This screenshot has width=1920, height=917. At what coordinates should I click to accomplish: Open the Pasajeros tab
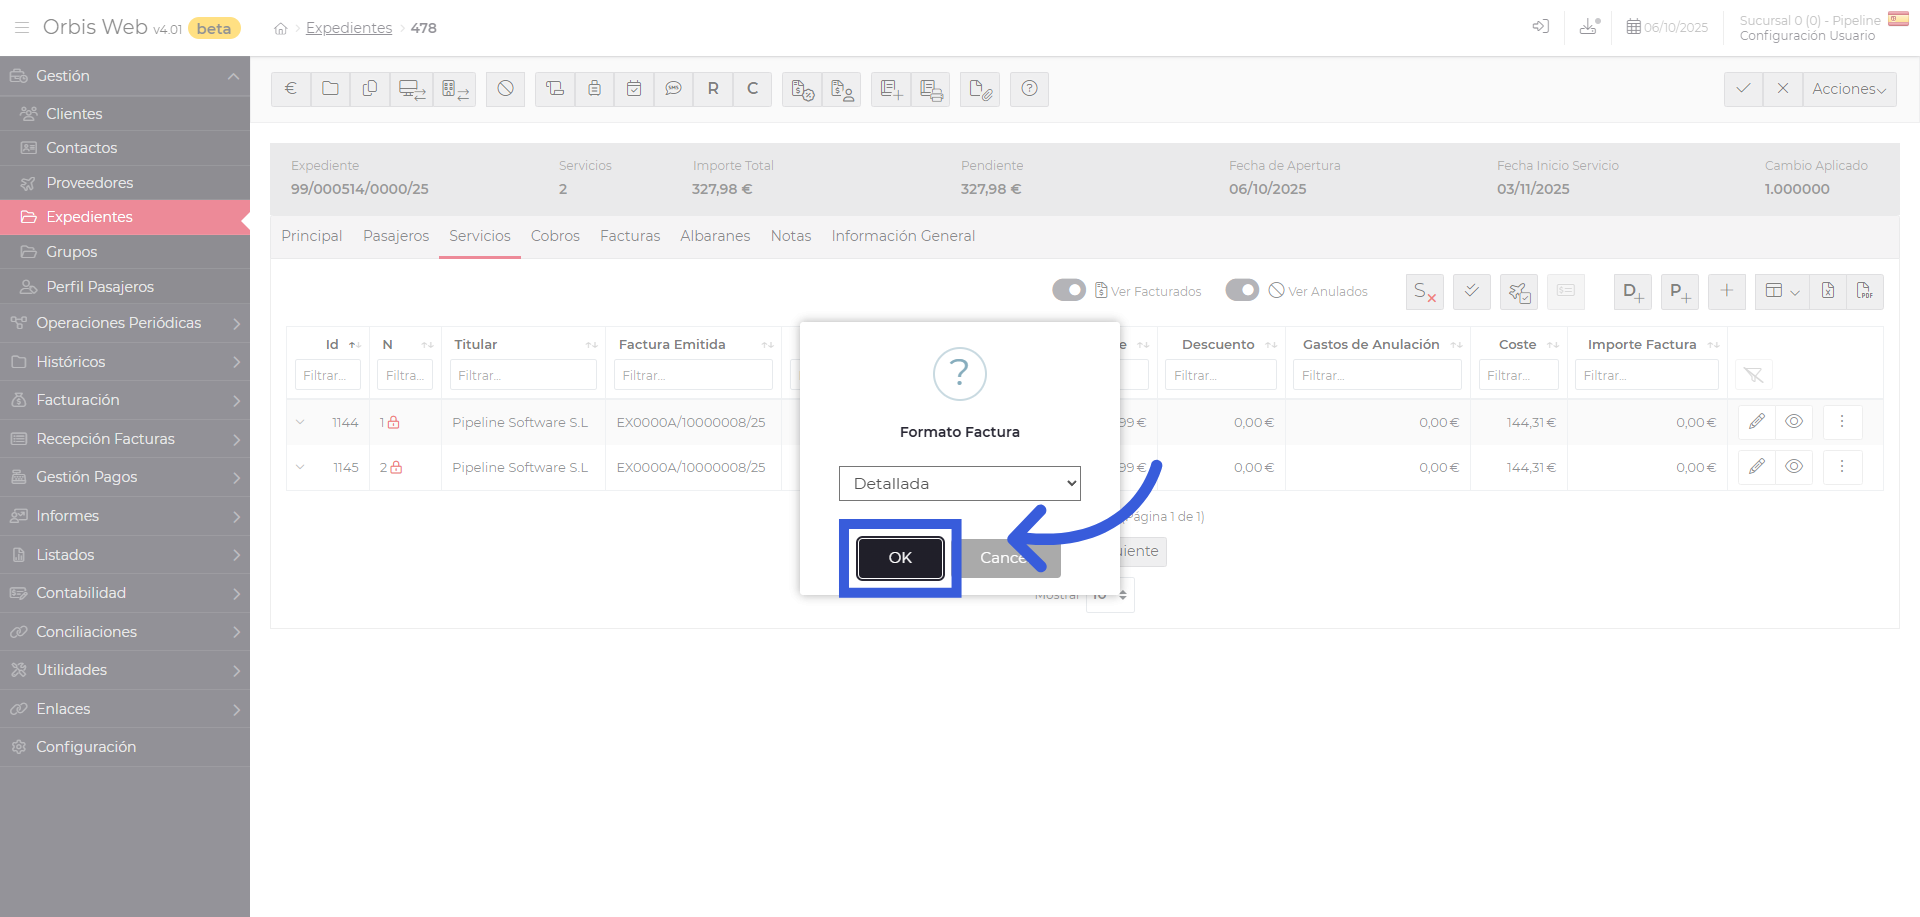396,236
